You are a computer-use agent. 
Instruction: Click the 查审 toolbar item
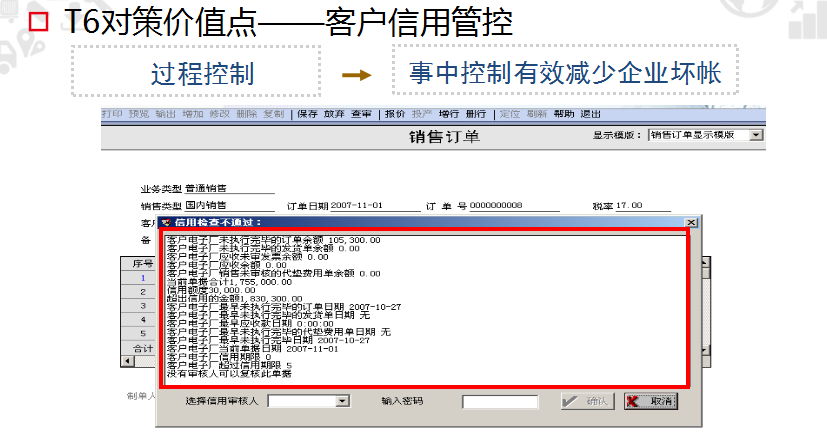(x=361, y=114)
